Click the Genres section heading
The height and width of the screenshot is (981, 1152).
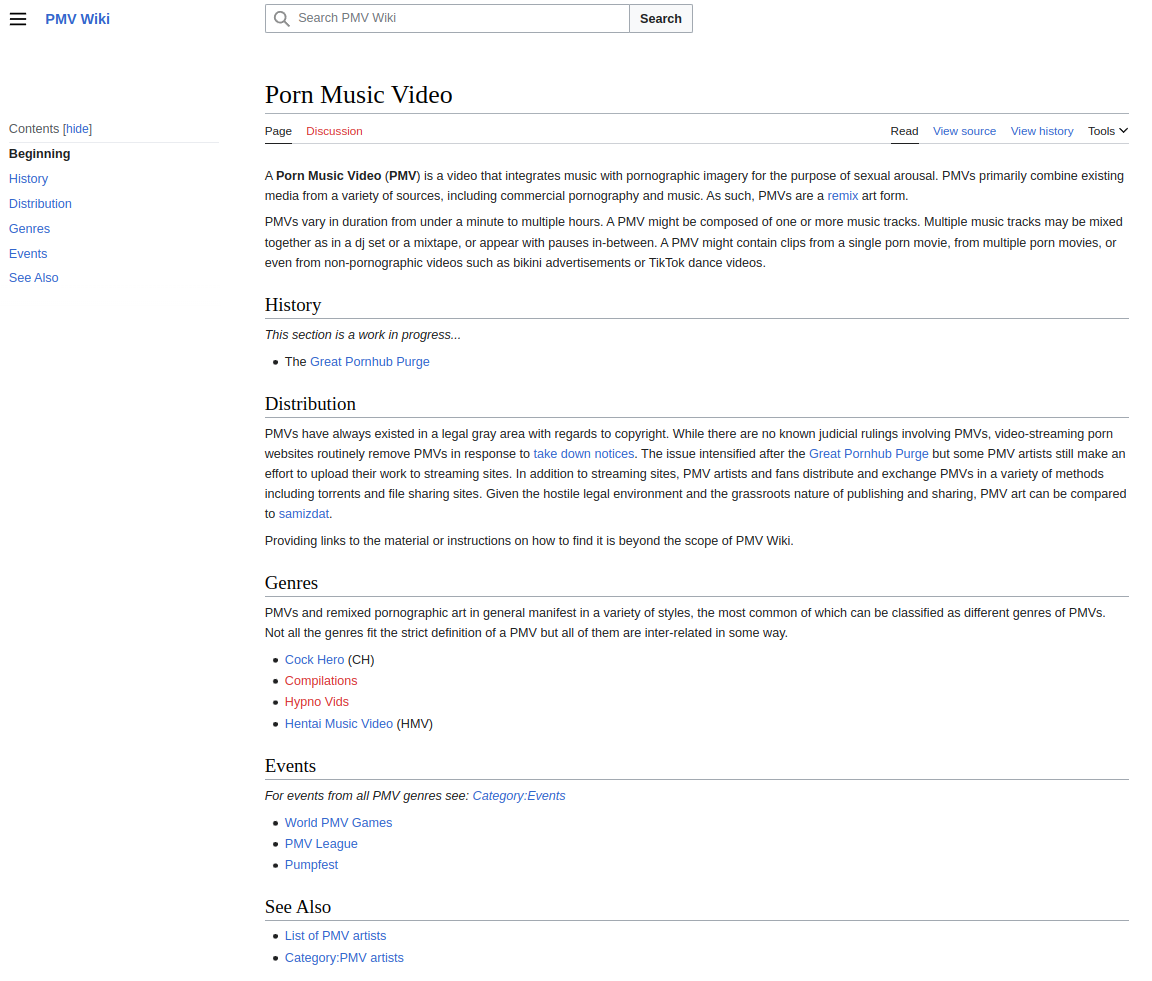pyautogui.click(x=292, y=583)
